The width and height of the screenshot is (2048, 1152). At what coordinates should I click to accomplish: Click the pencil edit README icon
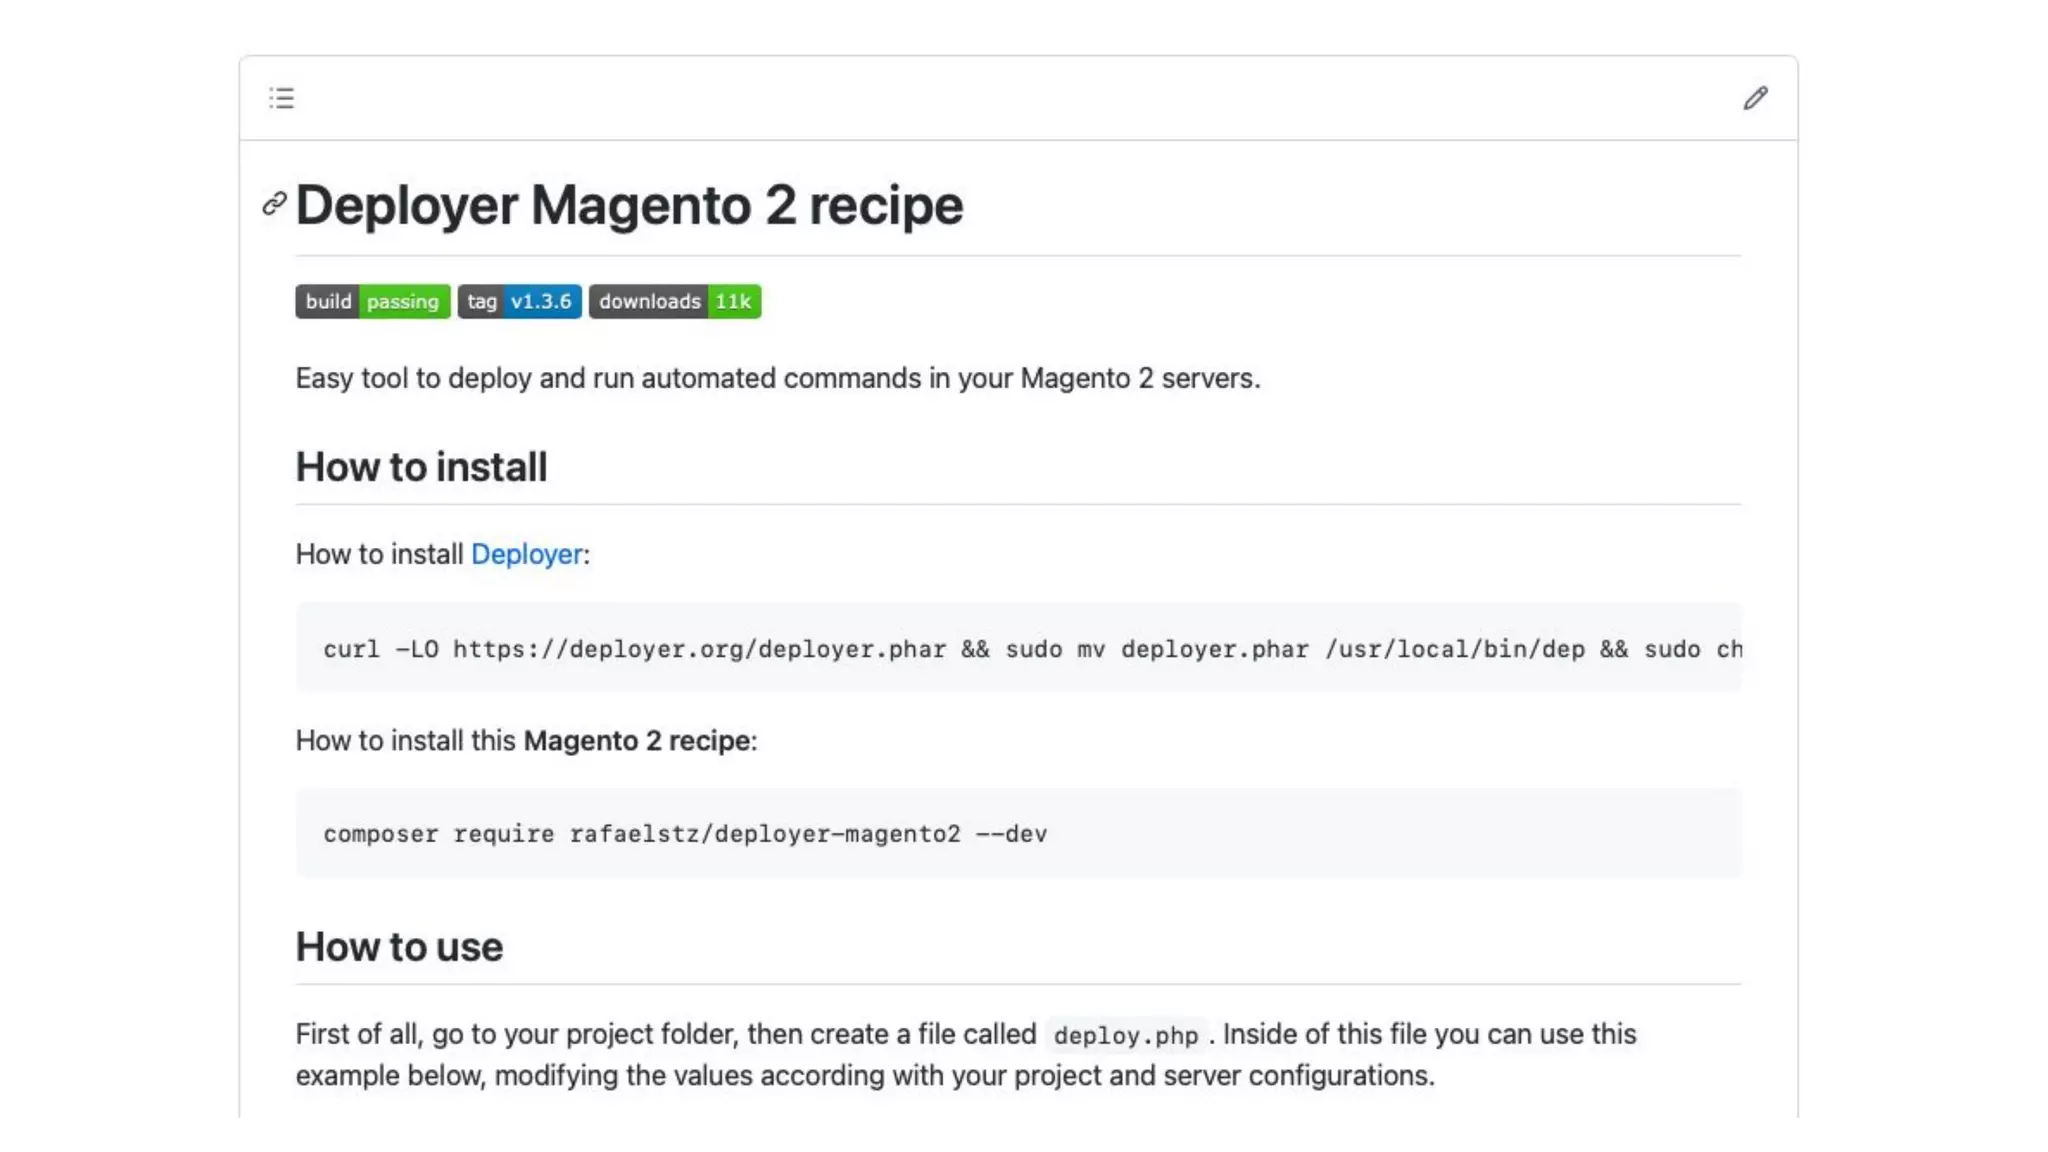point(1755,98)
